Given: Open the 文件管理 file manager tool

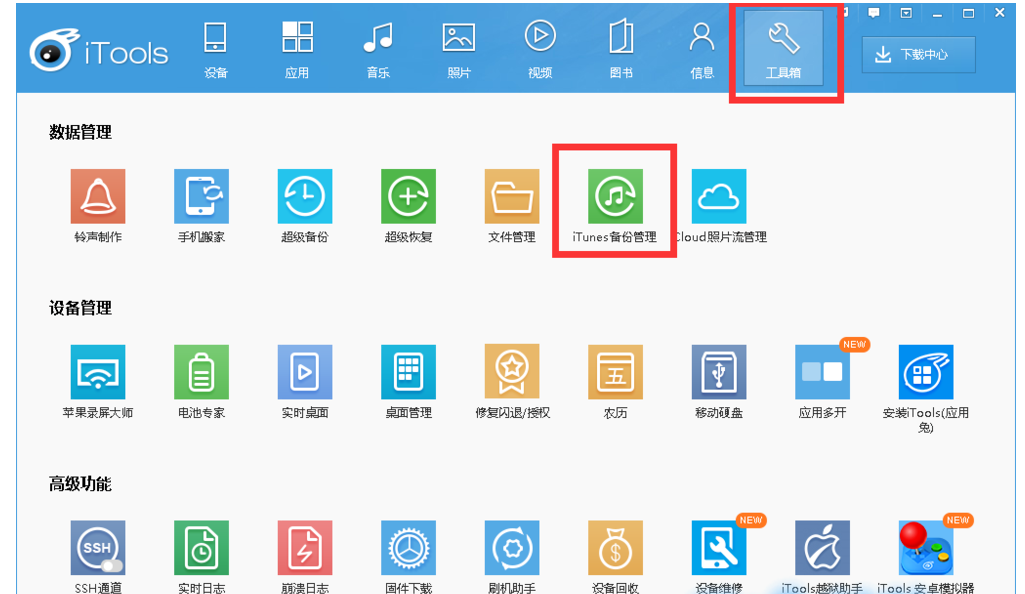Looking at the screenshot, I should pos(512,196).
